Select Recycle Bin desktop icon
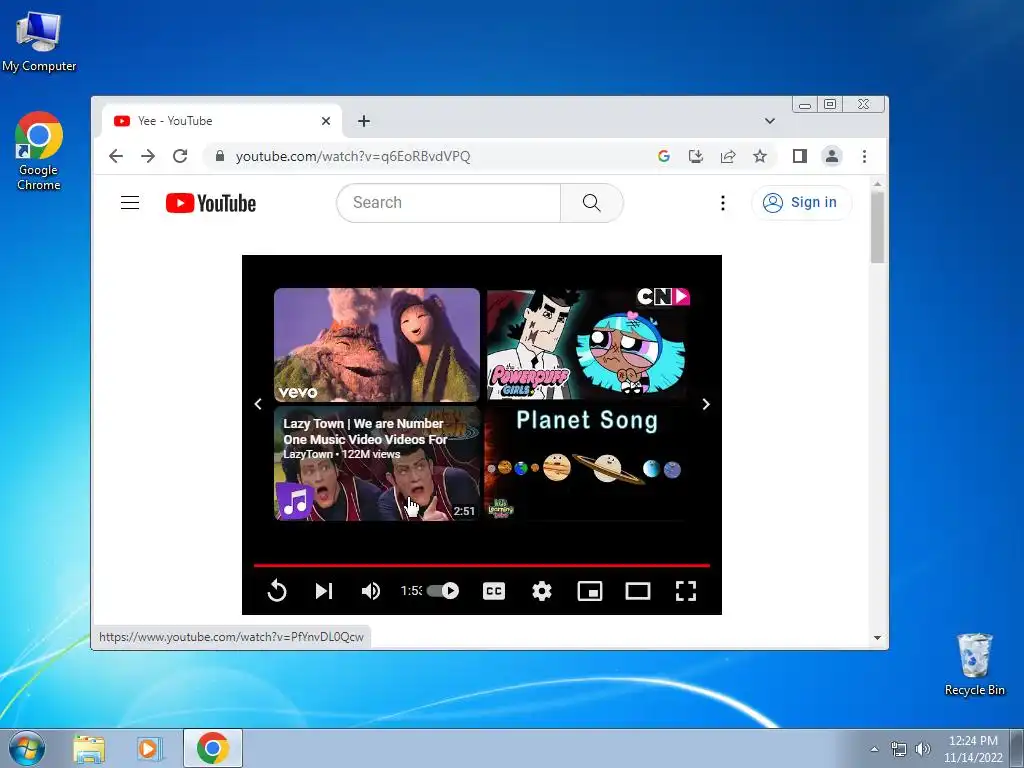The image size is (1024, 768). point(974,665)
